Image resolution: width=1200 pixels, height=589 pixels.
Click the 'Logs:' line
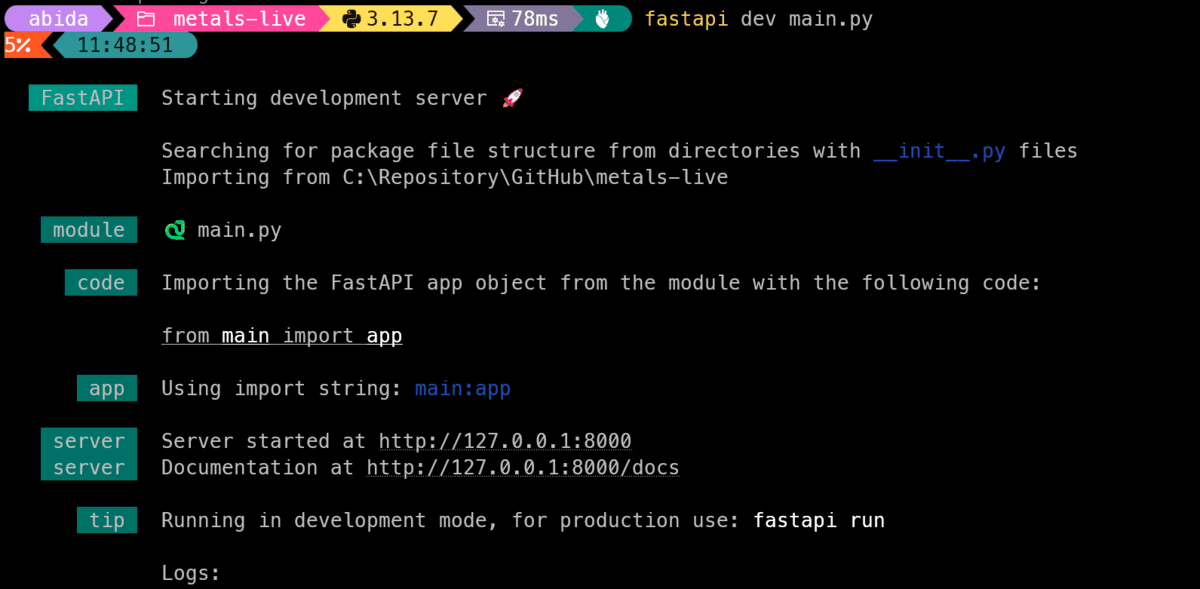pyautogui.click(x=191, y=573)
